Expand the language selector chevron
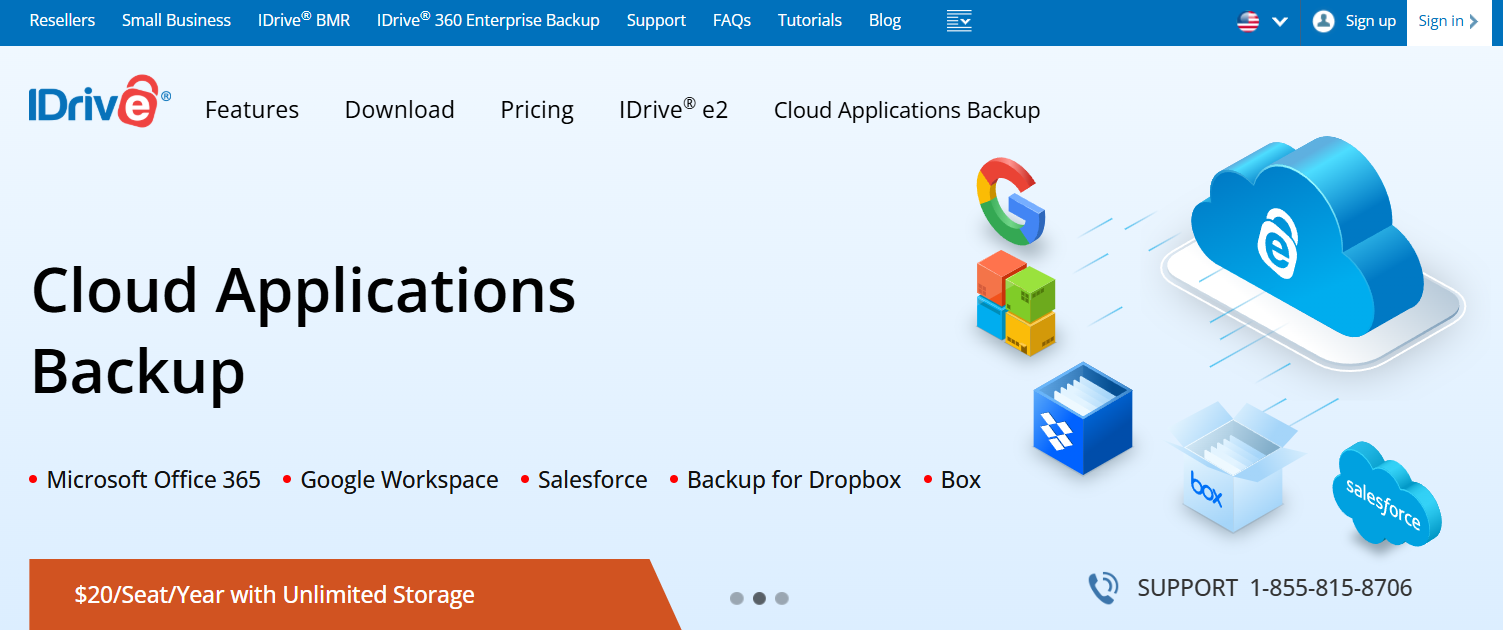1503x630 pixels. (x=1279, y=22)
